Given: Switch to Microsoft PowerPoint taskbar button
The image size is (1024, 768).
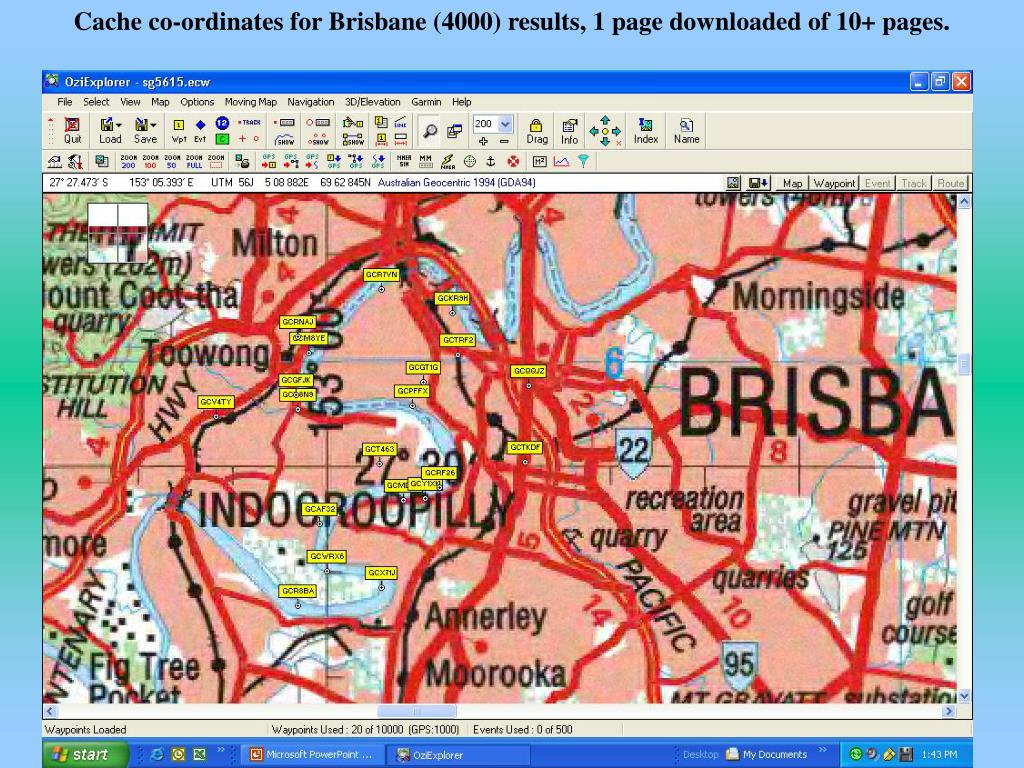Looking at the screenshot, I should [x=312, y=755].
